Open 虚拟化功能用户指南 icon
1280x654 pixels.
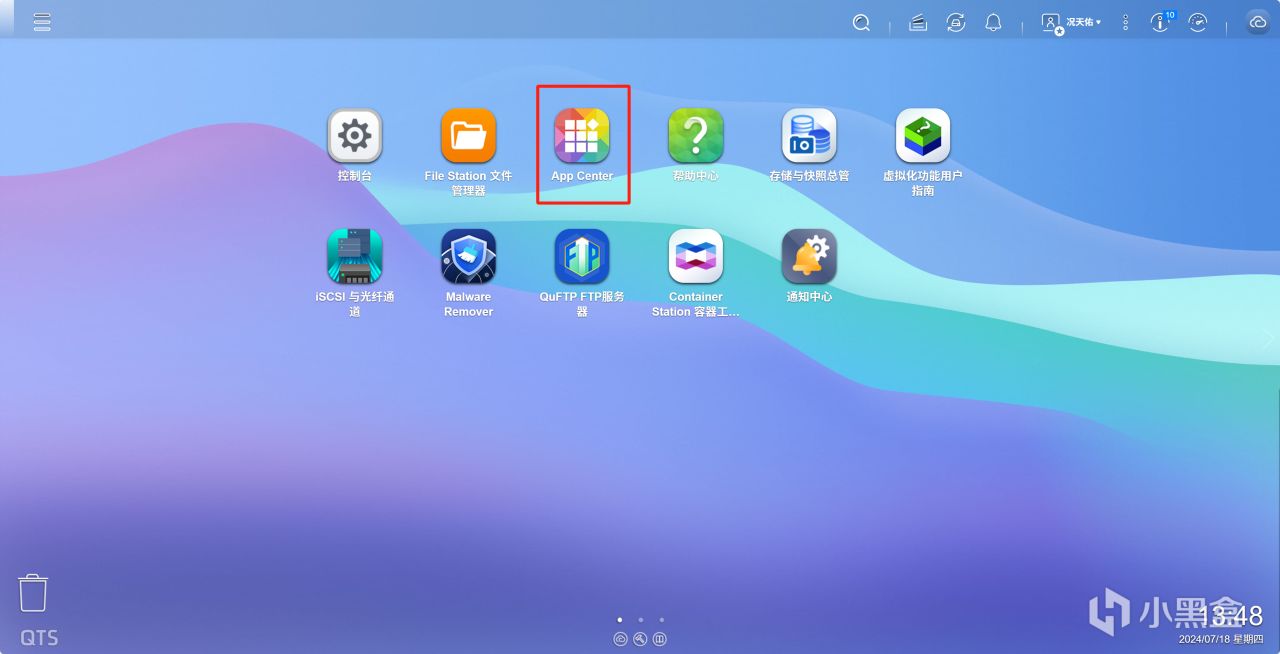point(922,135)
